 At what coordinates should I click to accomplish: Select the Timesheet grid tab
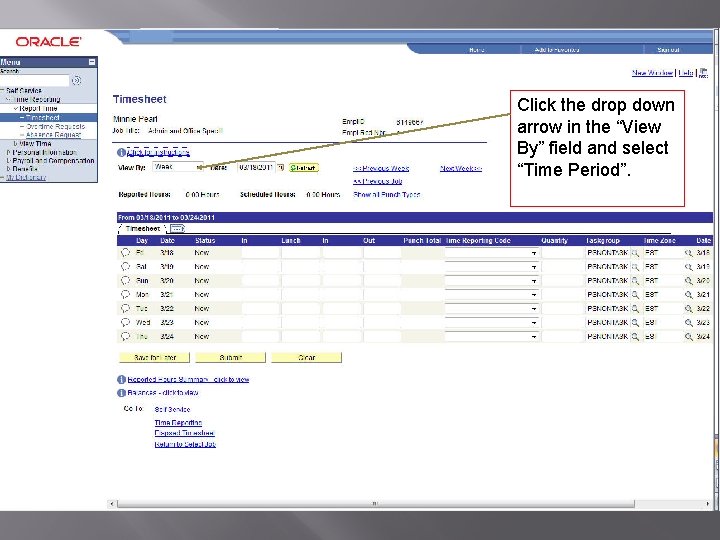pos(142,228)
